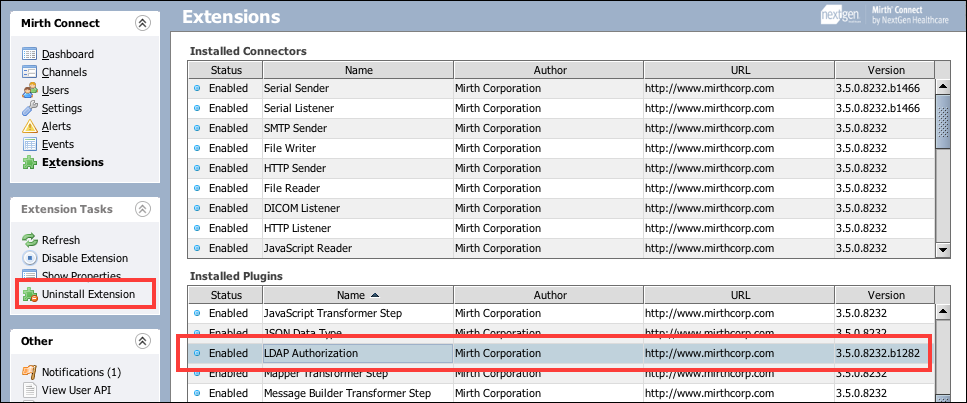Viewport: 967px width, 403px height.
Task: Sort connectors by Name column header
Action: point(358,70)
